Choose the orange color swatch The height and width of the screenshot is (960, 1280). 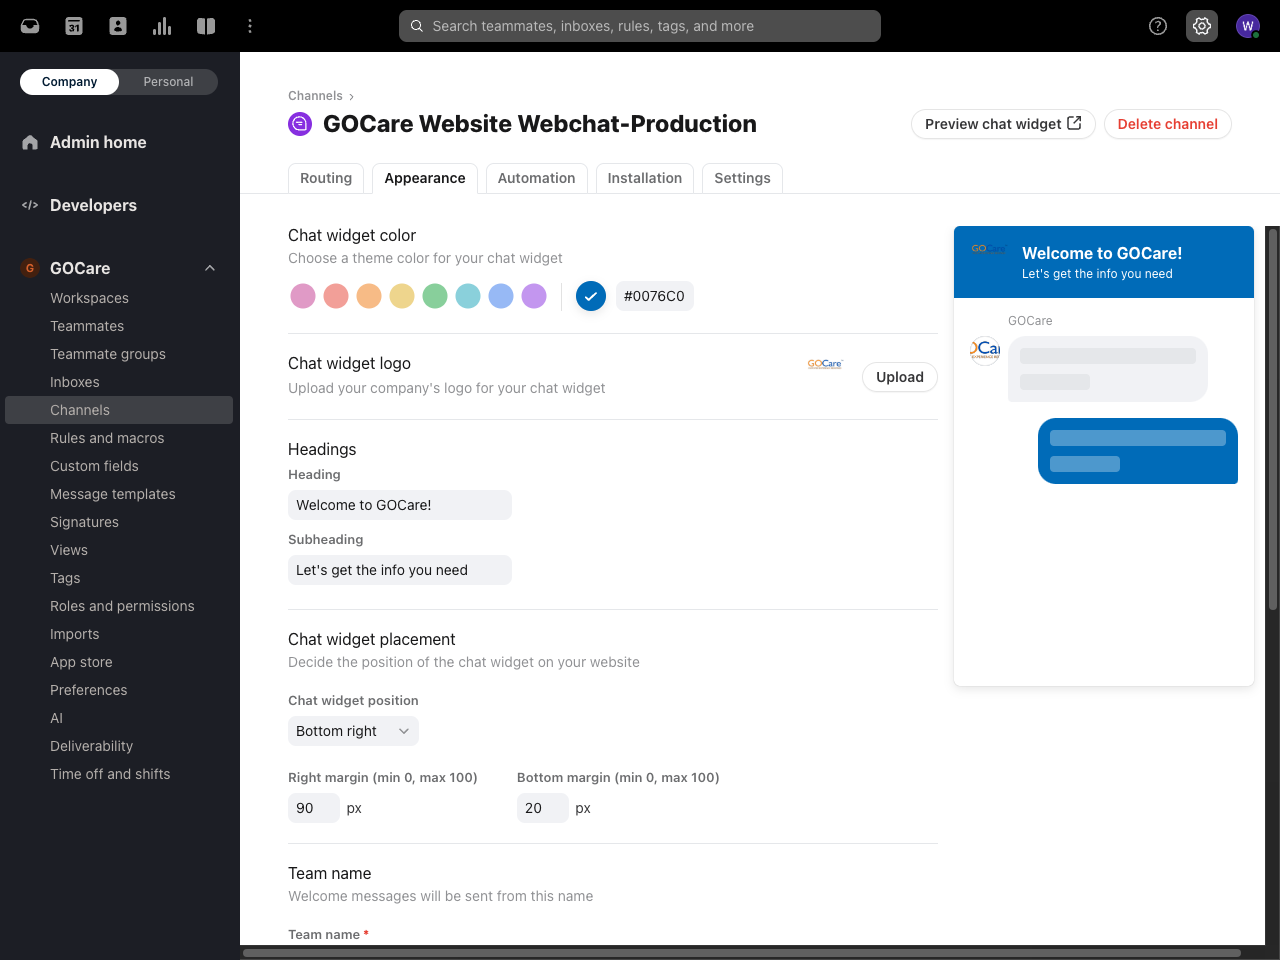tap(369, 296)
